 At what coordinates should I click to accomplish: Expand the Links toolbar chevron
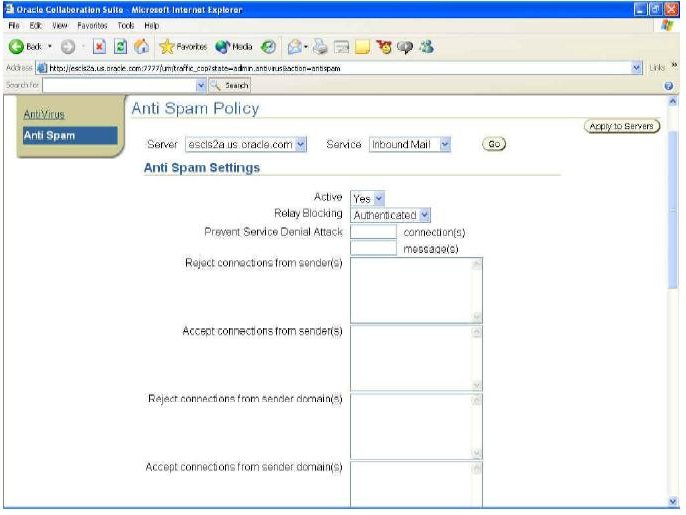point(674,66)
